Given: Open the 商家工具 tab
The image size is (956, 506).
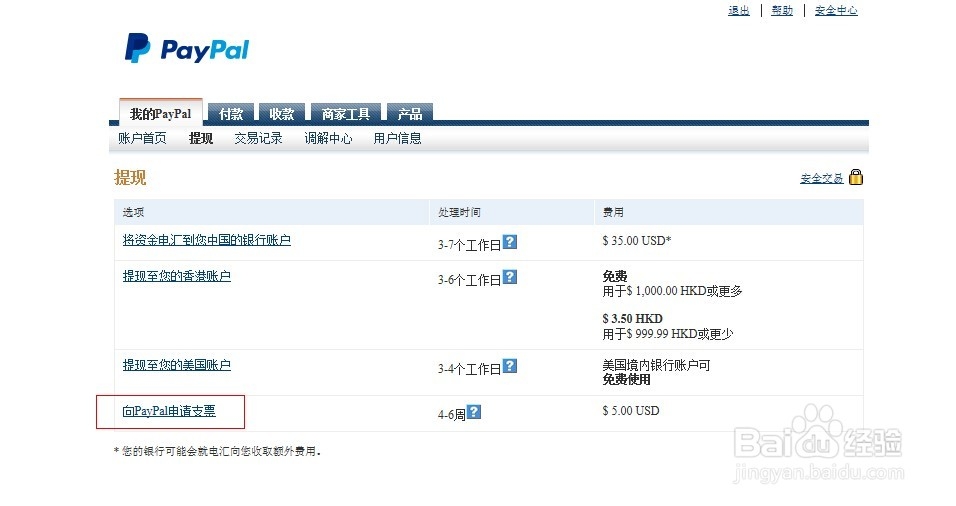Looking at the screenshot, I should [x=346, y=114].
